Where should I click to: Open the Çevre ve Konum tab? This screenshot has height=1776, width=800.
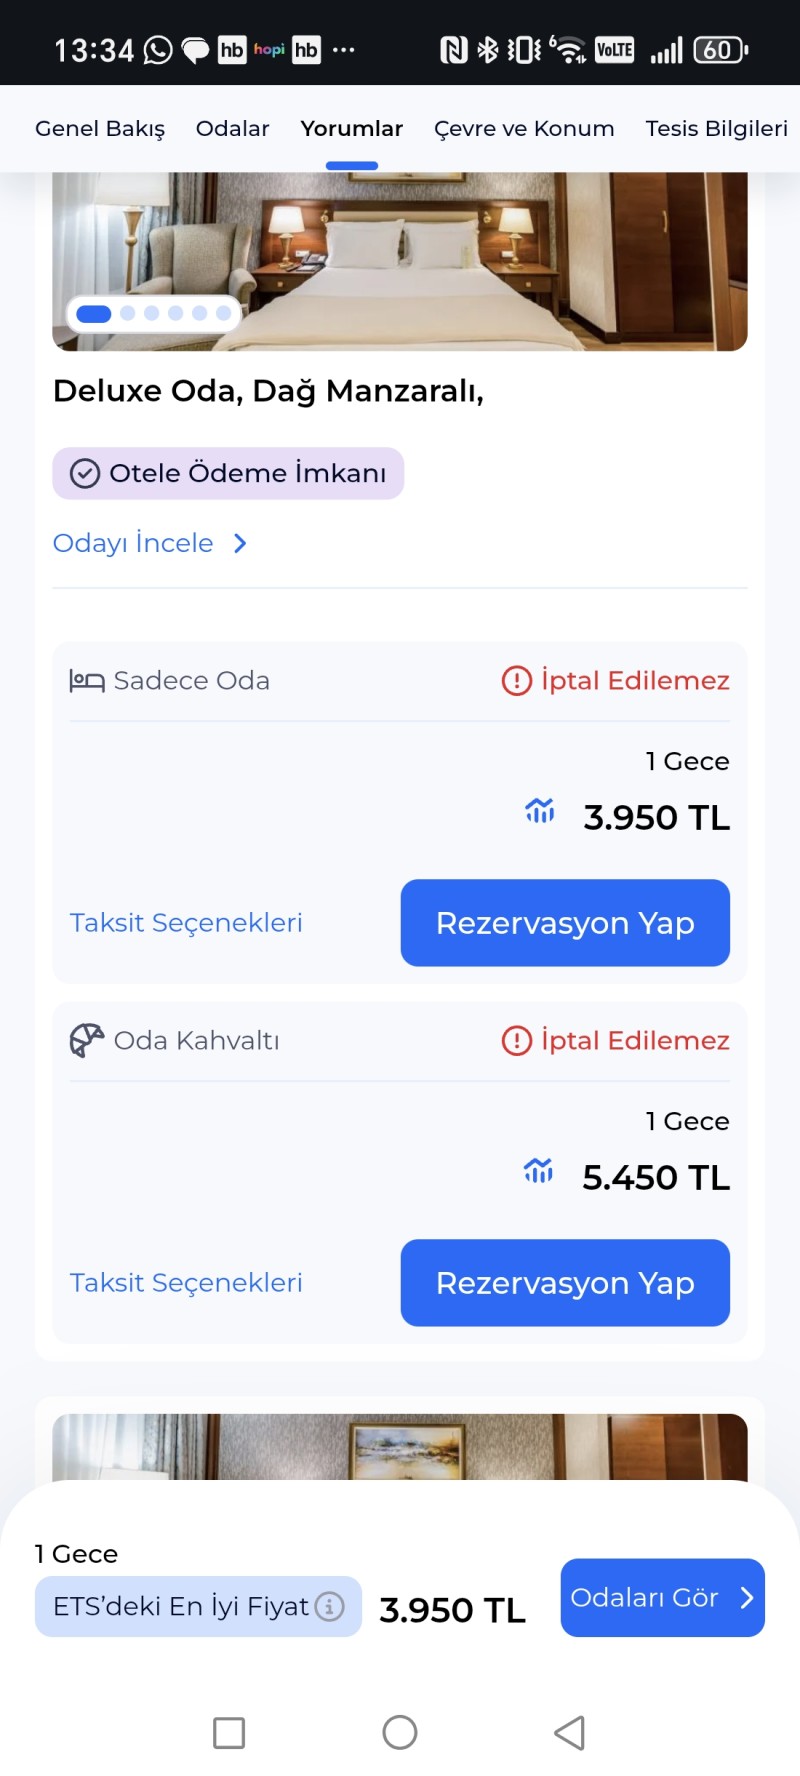[x=524, y=128]
